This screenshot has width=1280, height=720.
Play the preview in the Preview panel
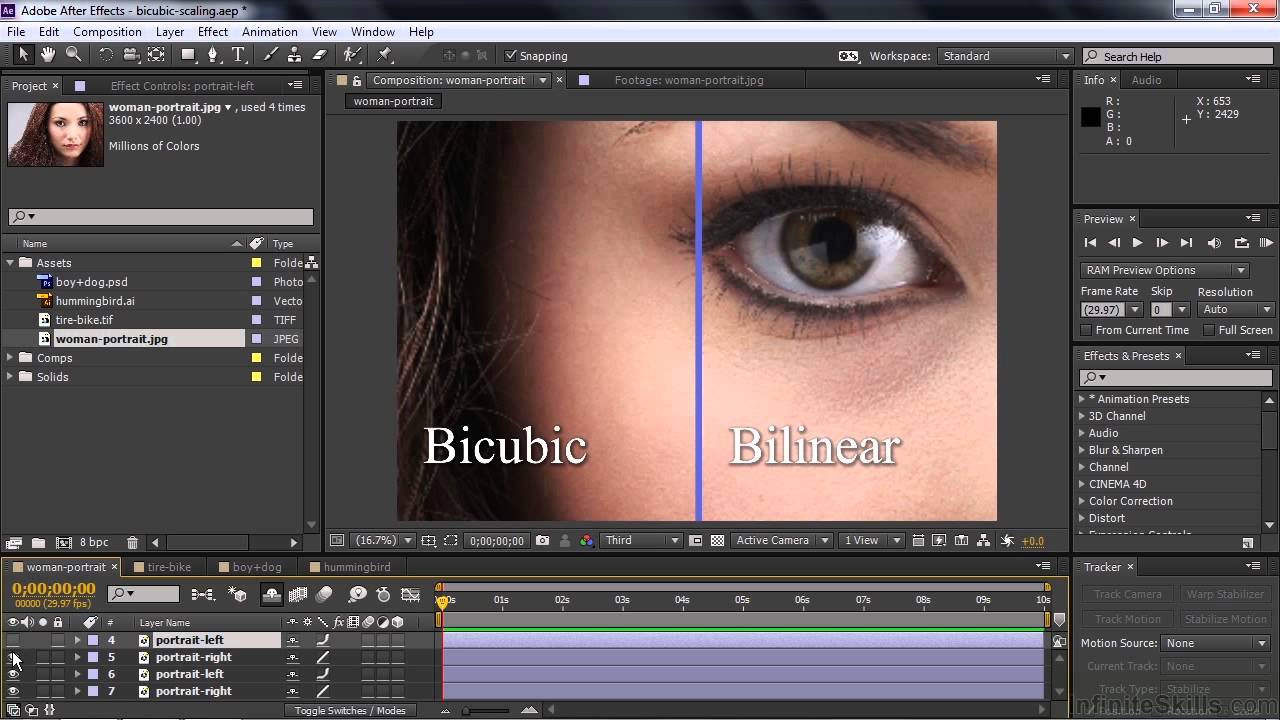(x=1137, y=243)
